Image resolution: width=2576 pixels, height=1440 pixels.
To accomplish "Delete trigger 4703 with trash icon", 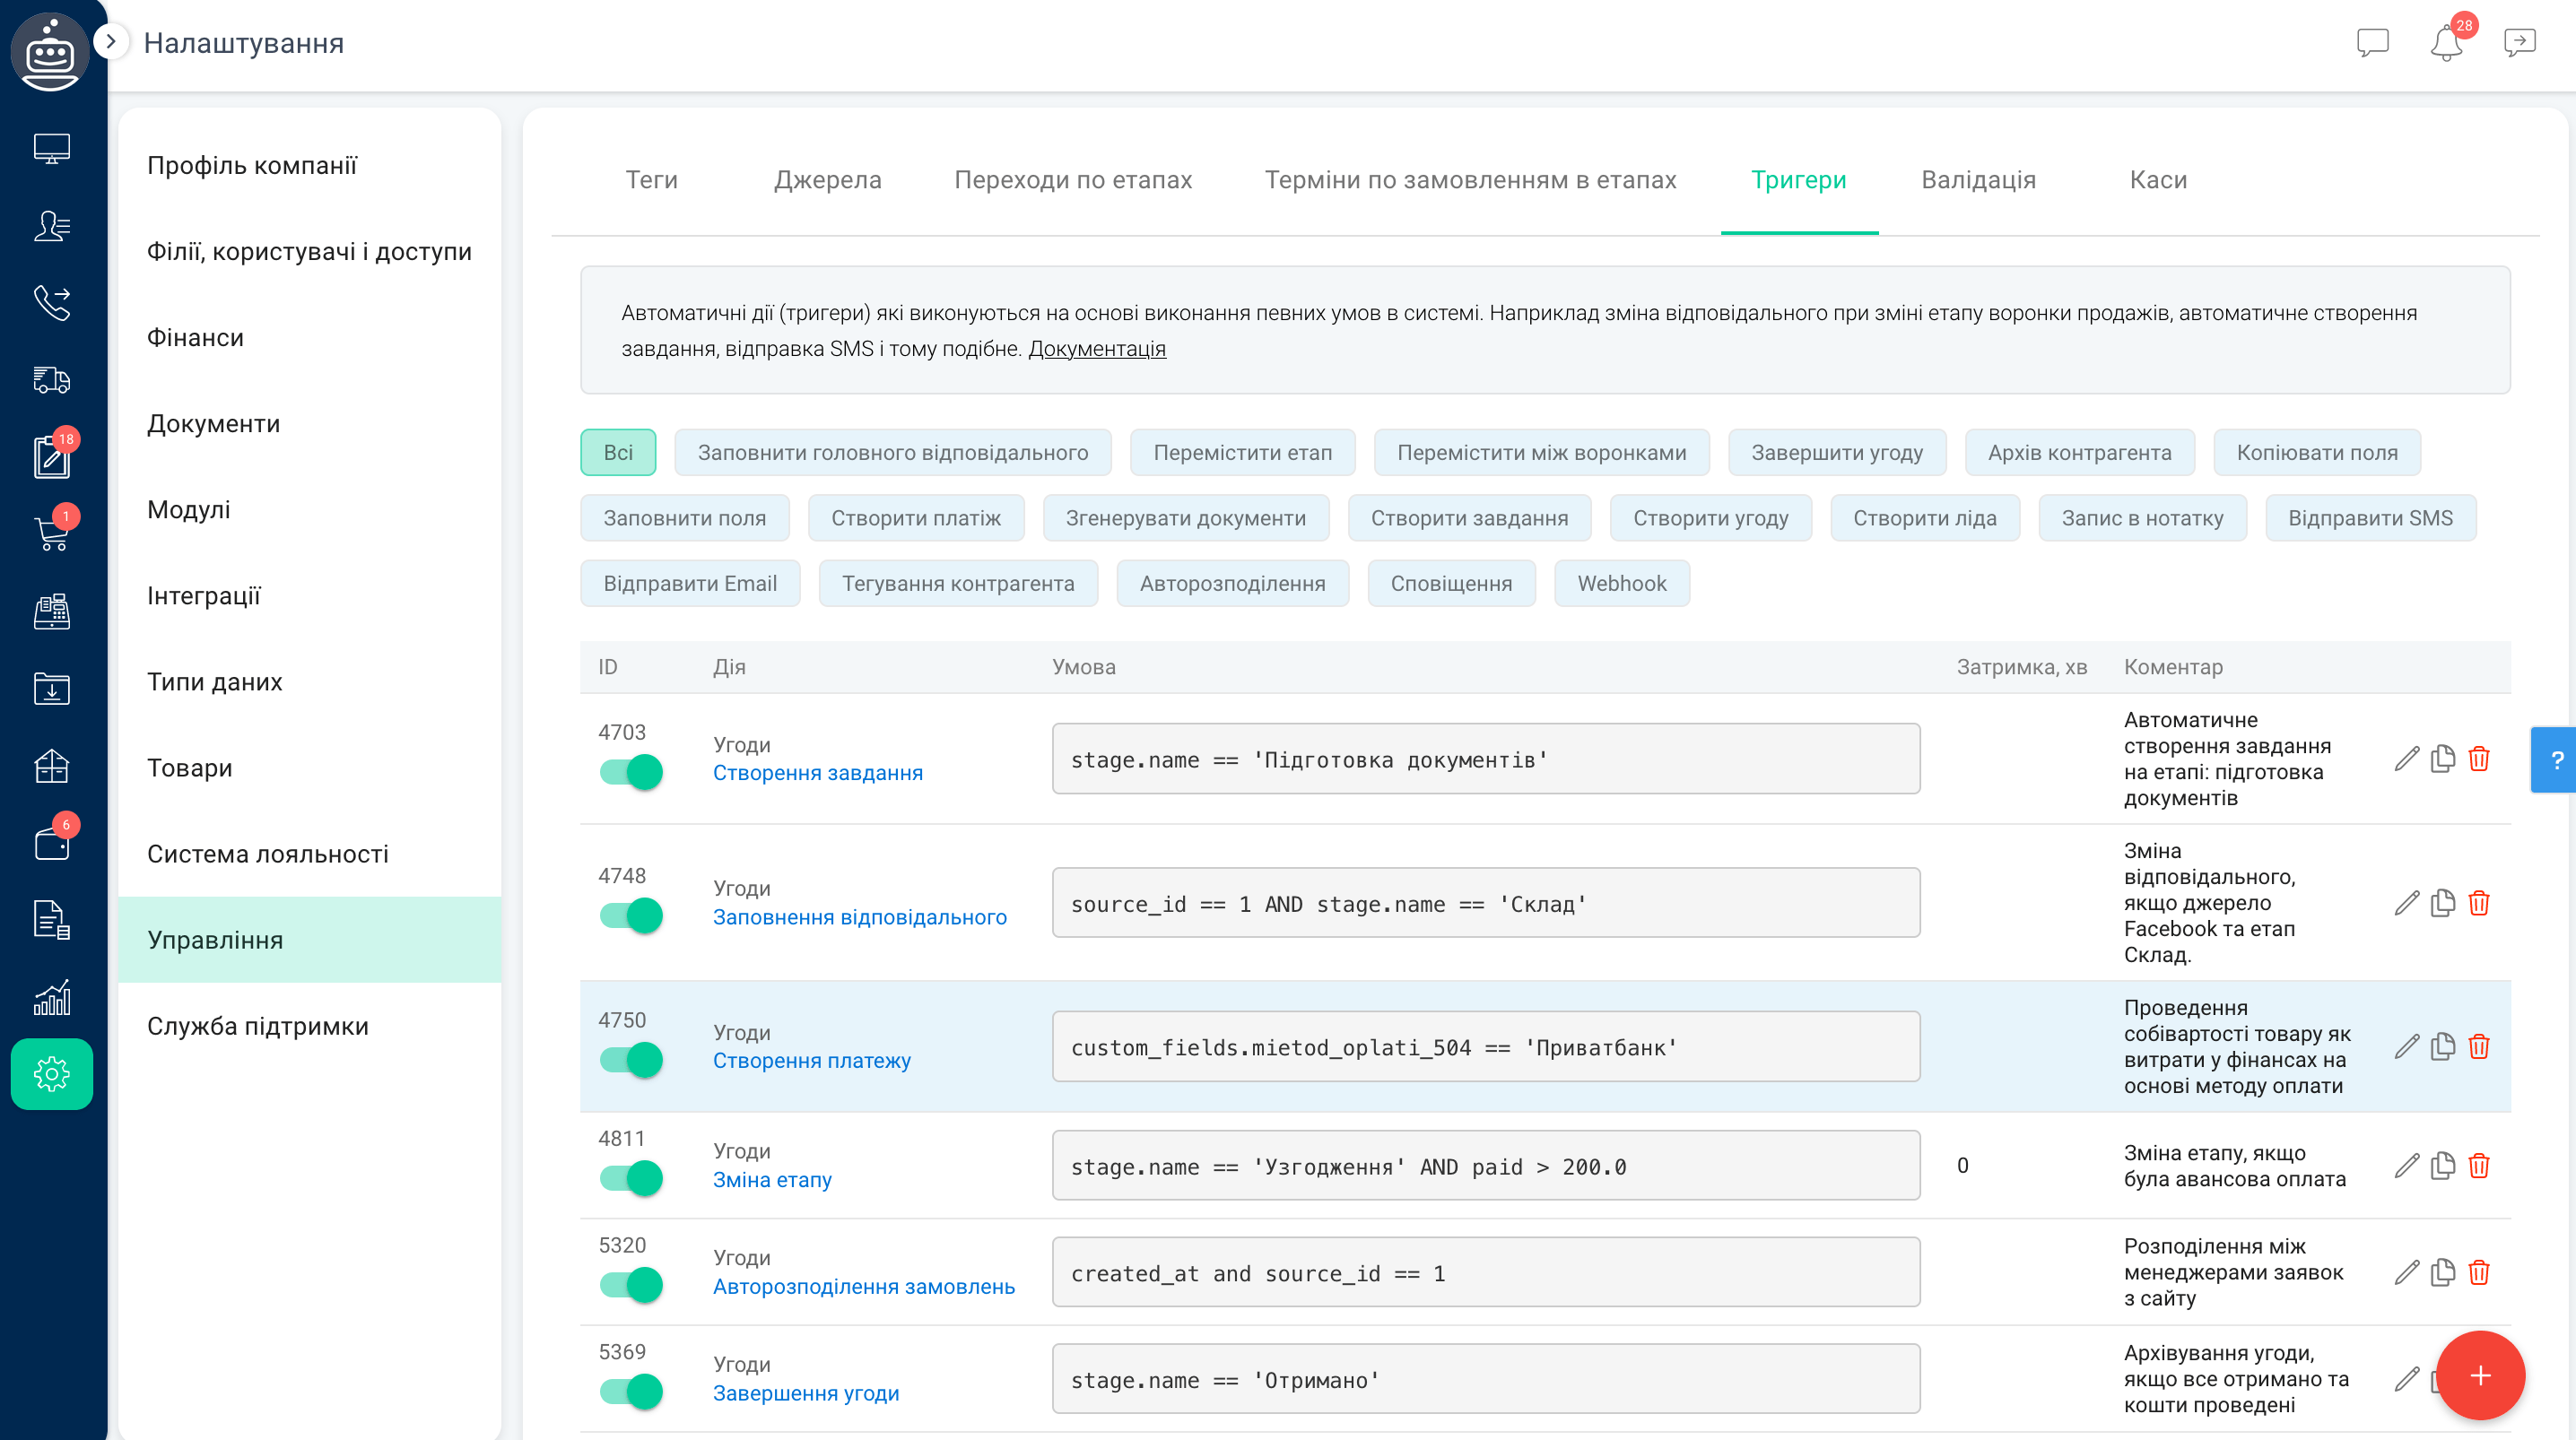I will (x=2479, y=759).
